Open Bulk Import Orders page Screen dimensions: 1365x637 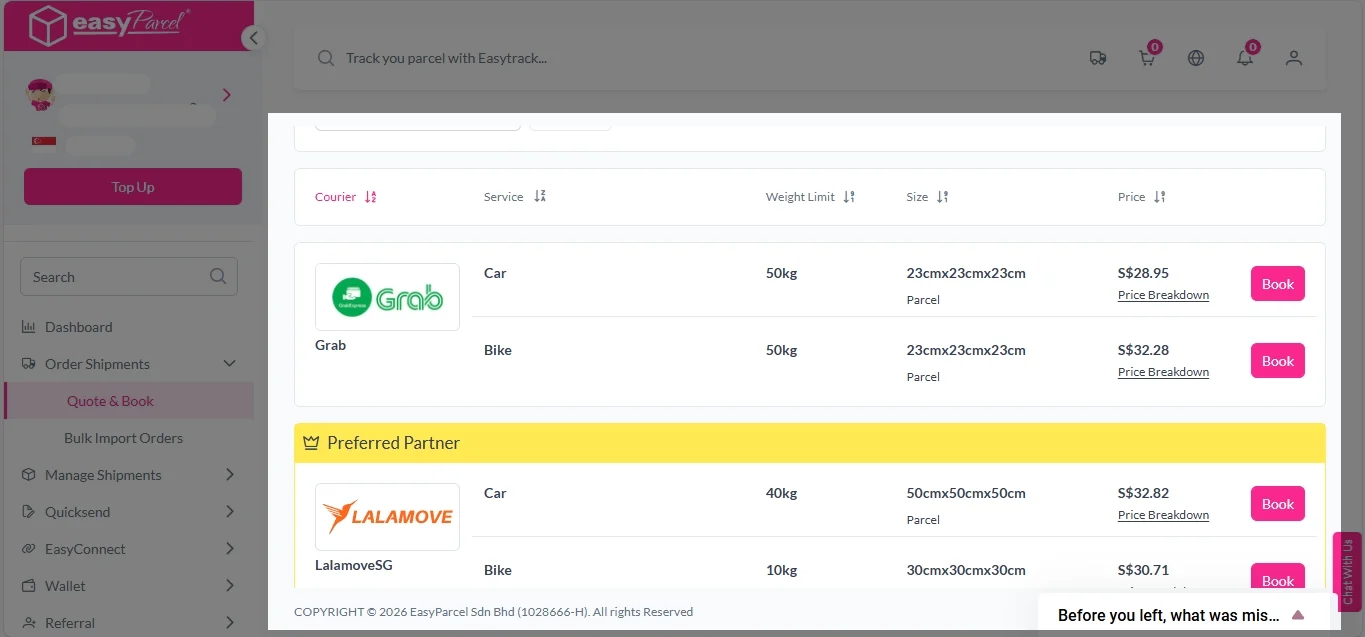click(x=123, y=438)
